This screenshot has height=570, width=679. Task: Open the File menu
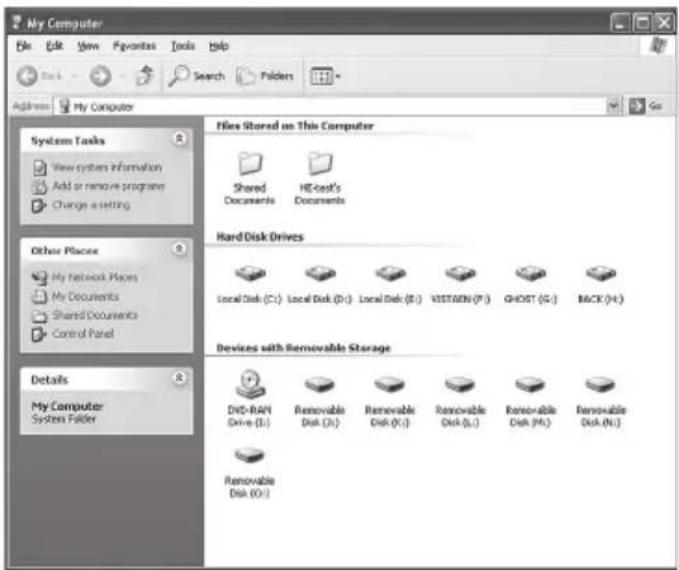coord(24,46)
